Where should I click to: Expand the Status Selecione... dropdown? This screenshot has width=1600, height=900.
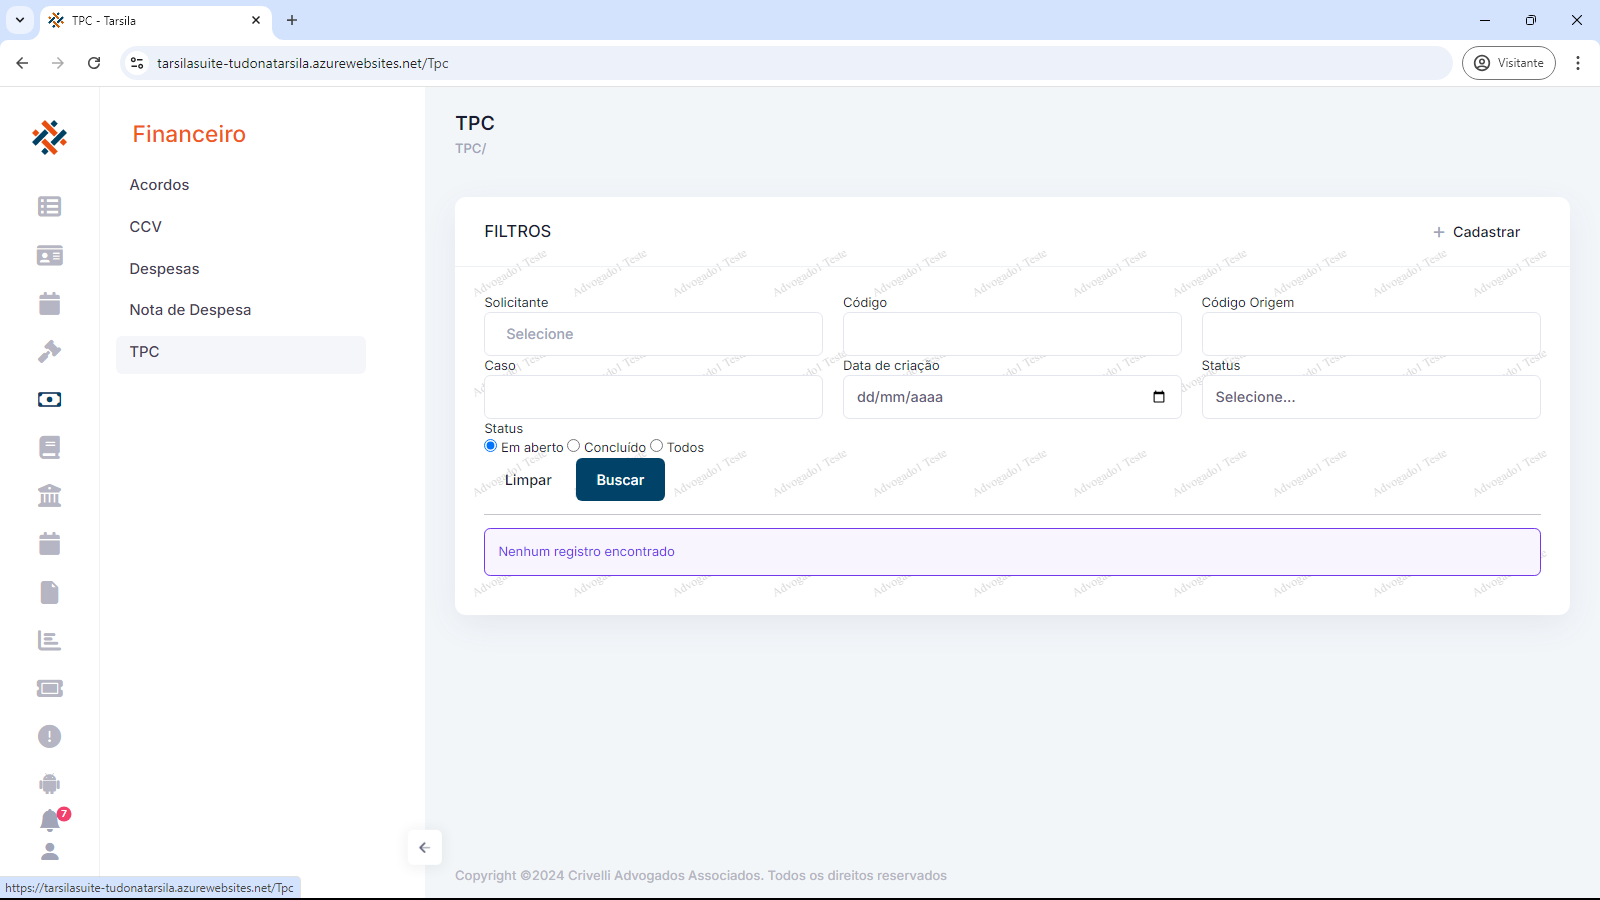click(x=1370, y=397)
